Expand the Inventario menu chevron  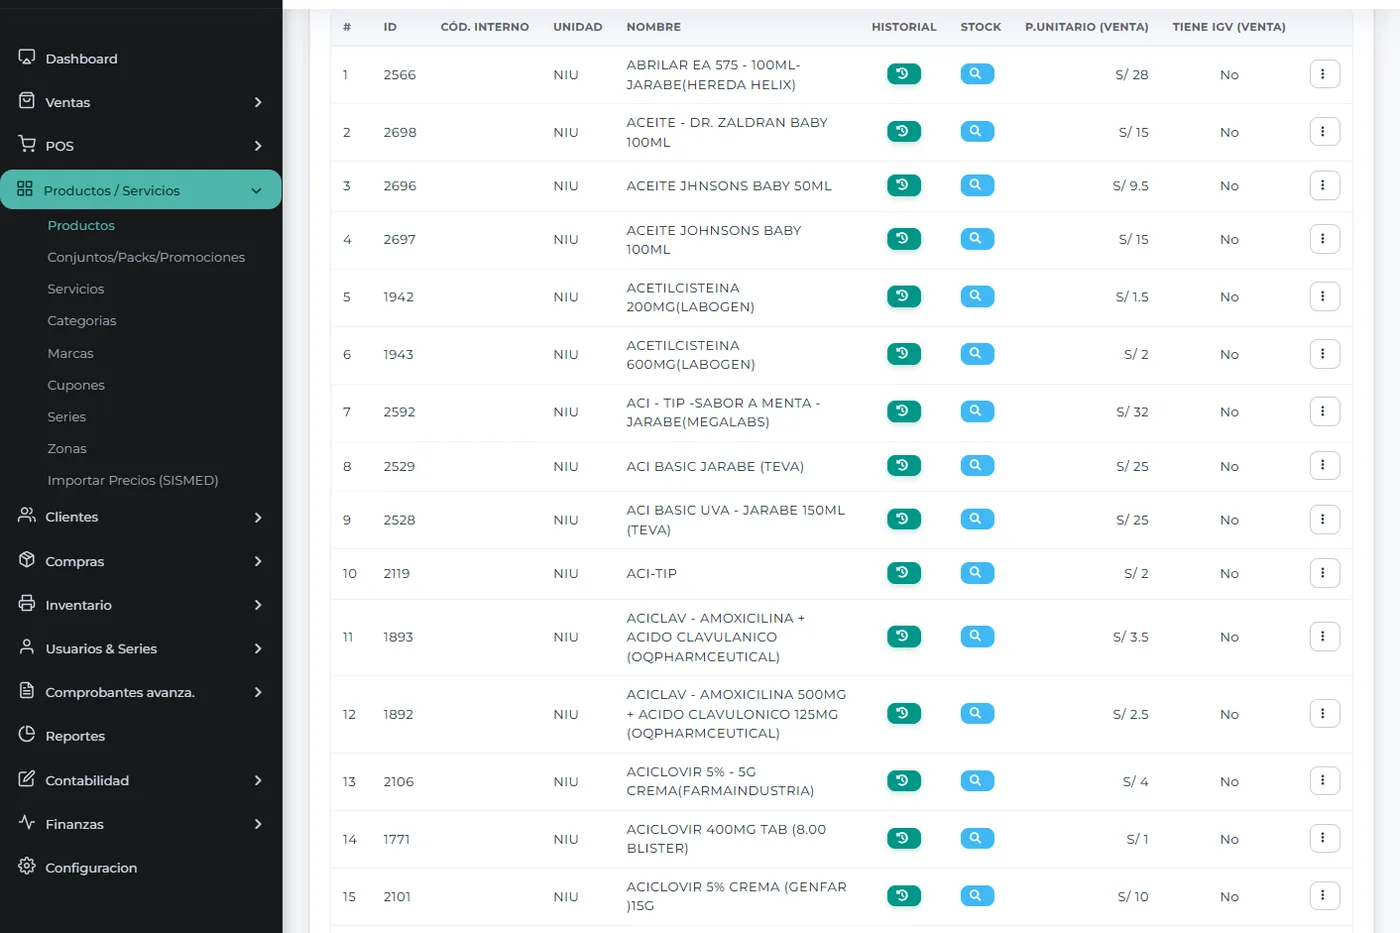(258, 605)
